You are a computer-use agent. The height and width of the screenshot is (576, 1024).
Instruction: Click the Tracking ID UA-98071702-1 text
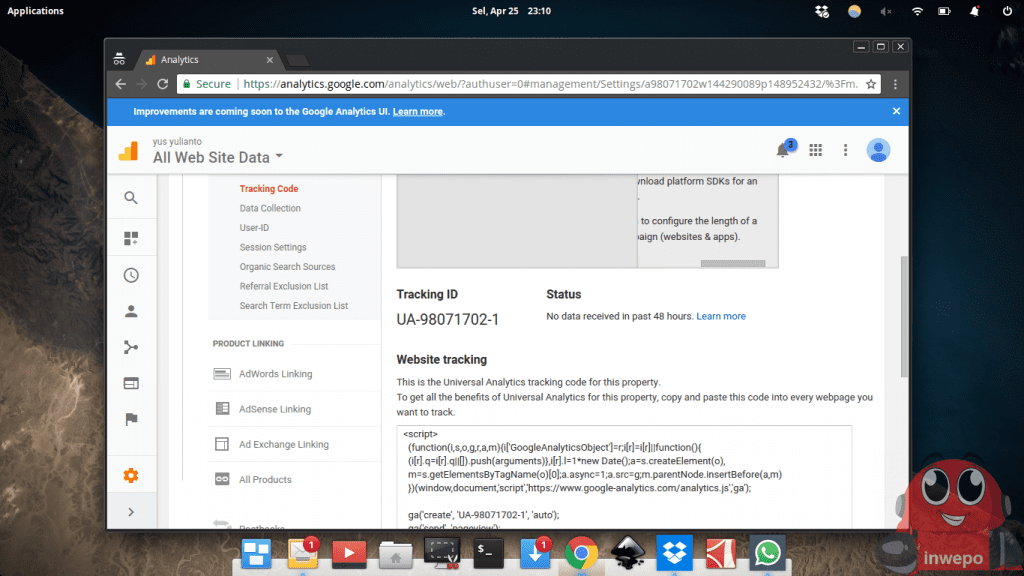click(x=447, y=319)
